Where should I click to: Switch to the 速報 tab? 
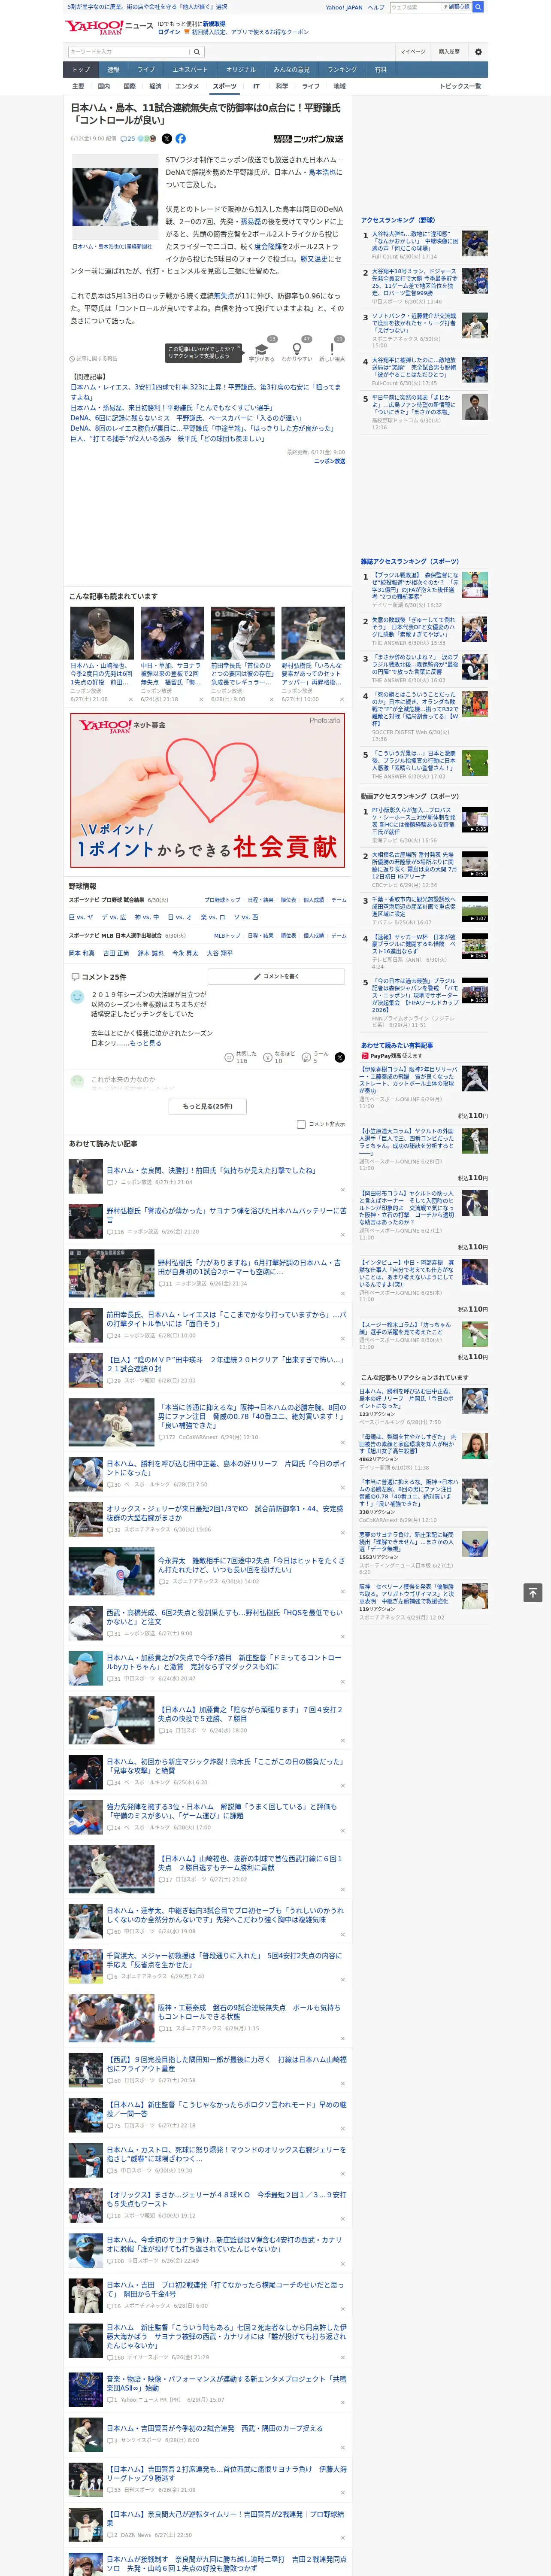point(113,70)
